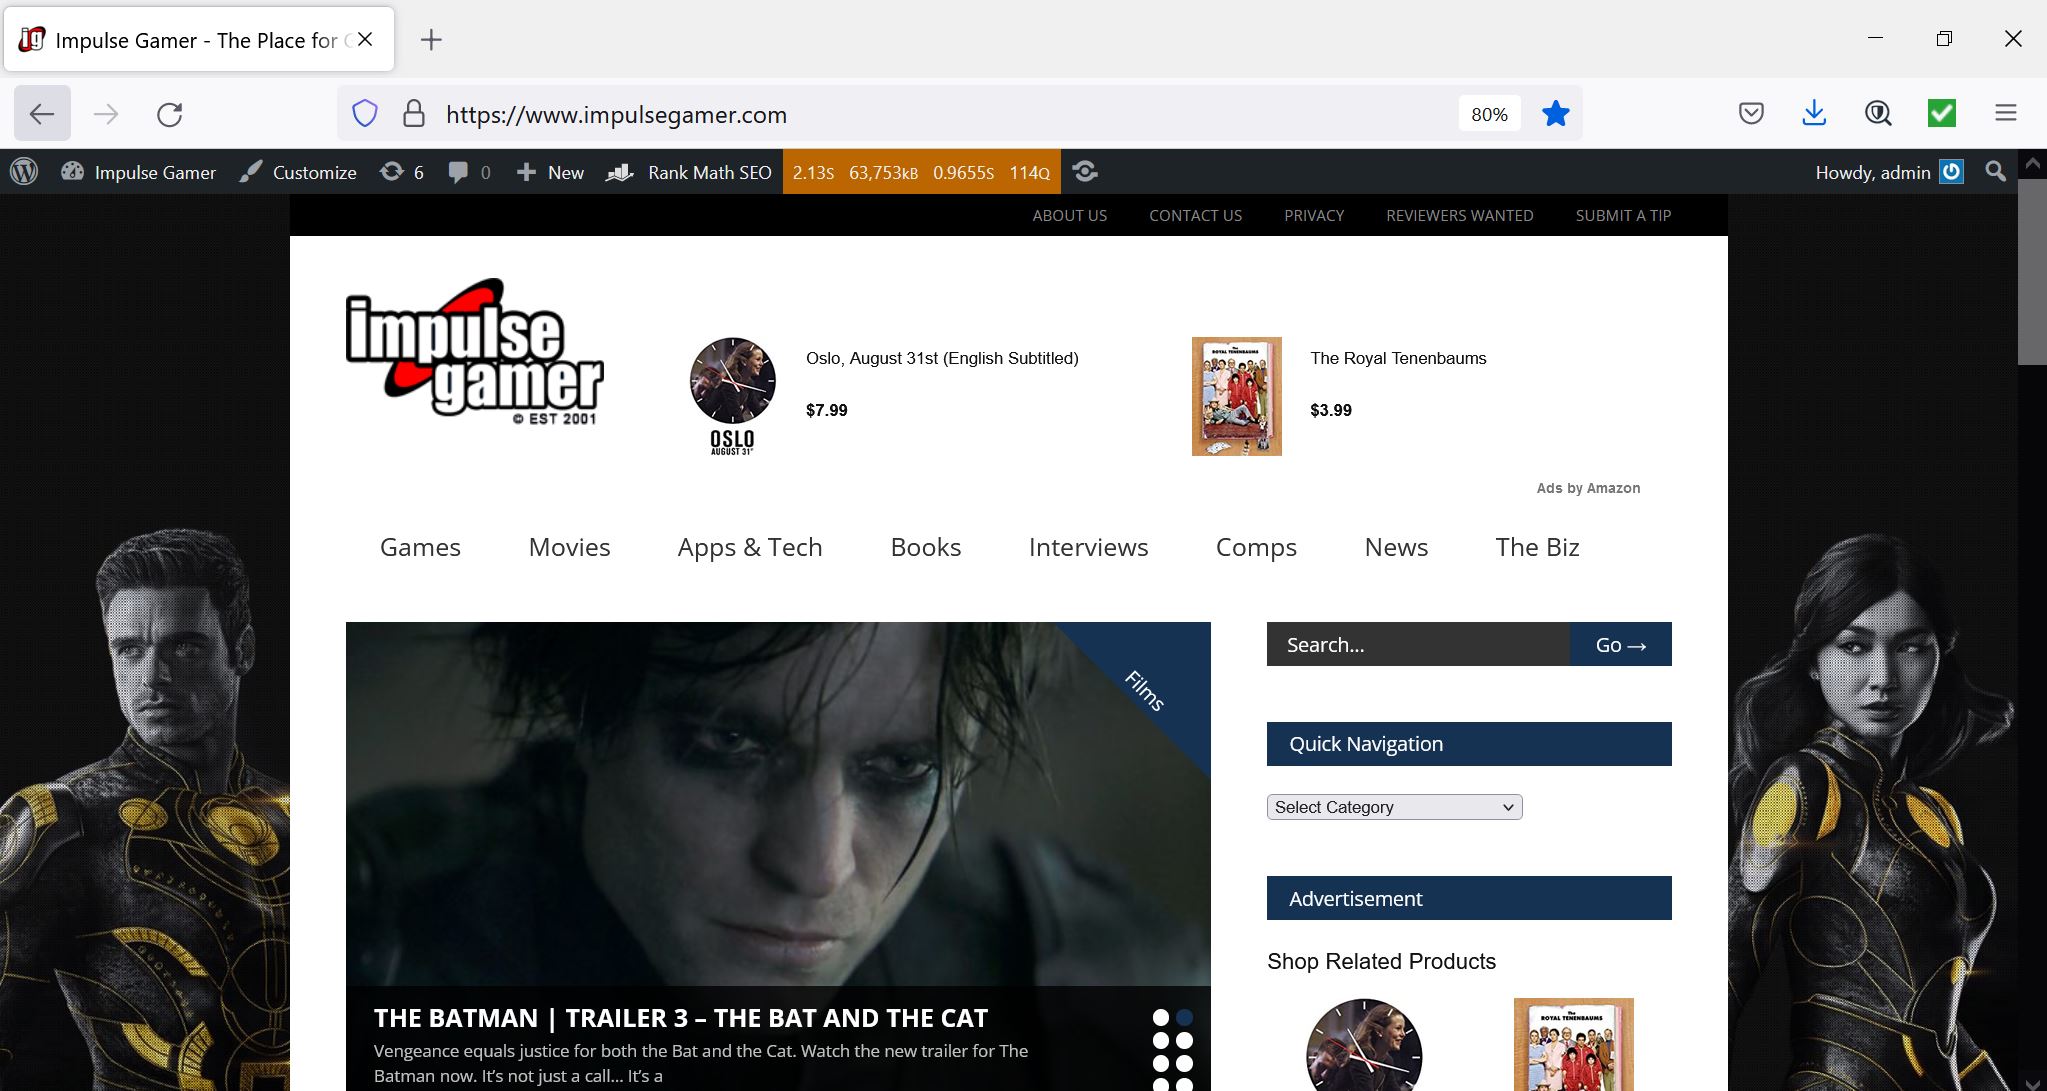Click the Impulse Gamer logo
This screenshot has height=1091, width=2047.
(475, 352)
